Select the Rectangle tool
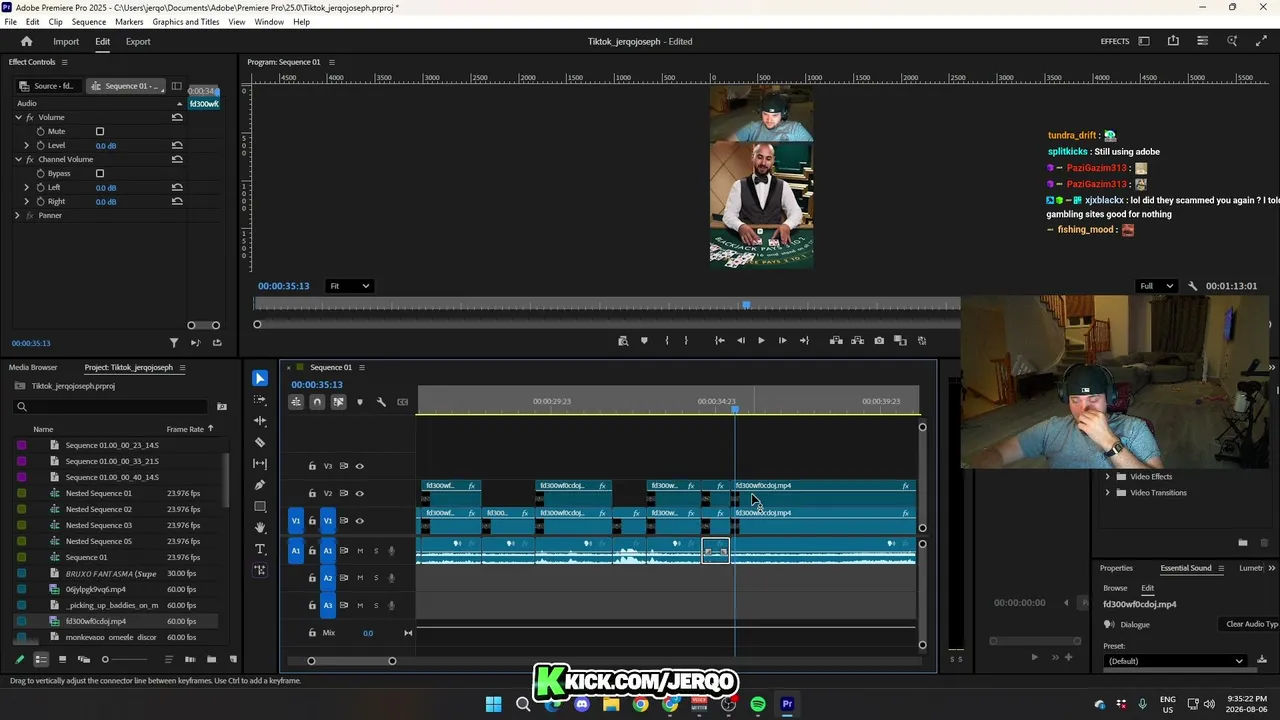The image size is (1280, 720). pos(260,506)
